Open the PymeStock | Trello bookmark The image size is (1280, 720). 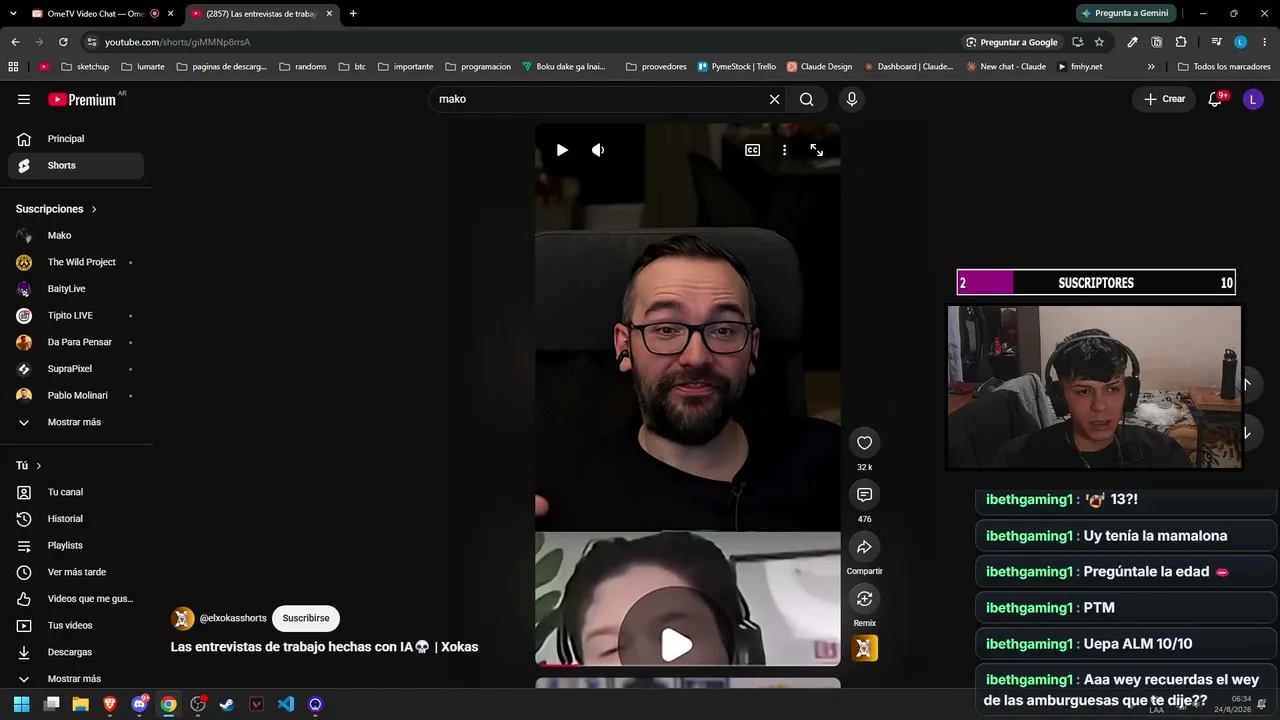click(x=737, y=67)
